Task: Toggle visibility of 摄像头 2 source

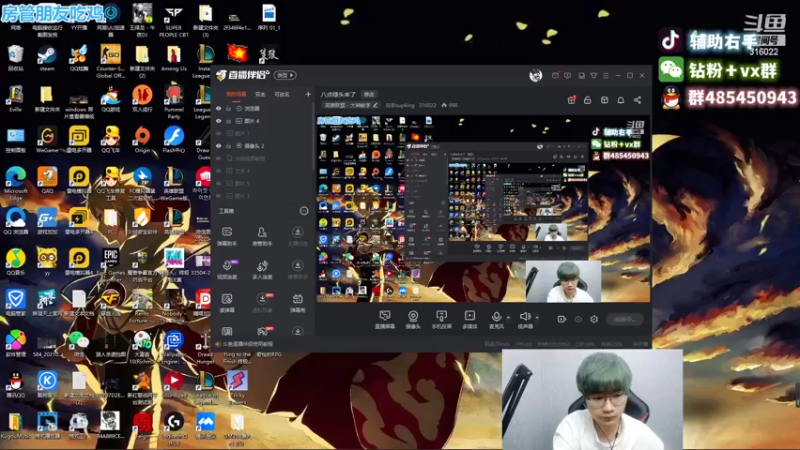Action: click(219, 146)
